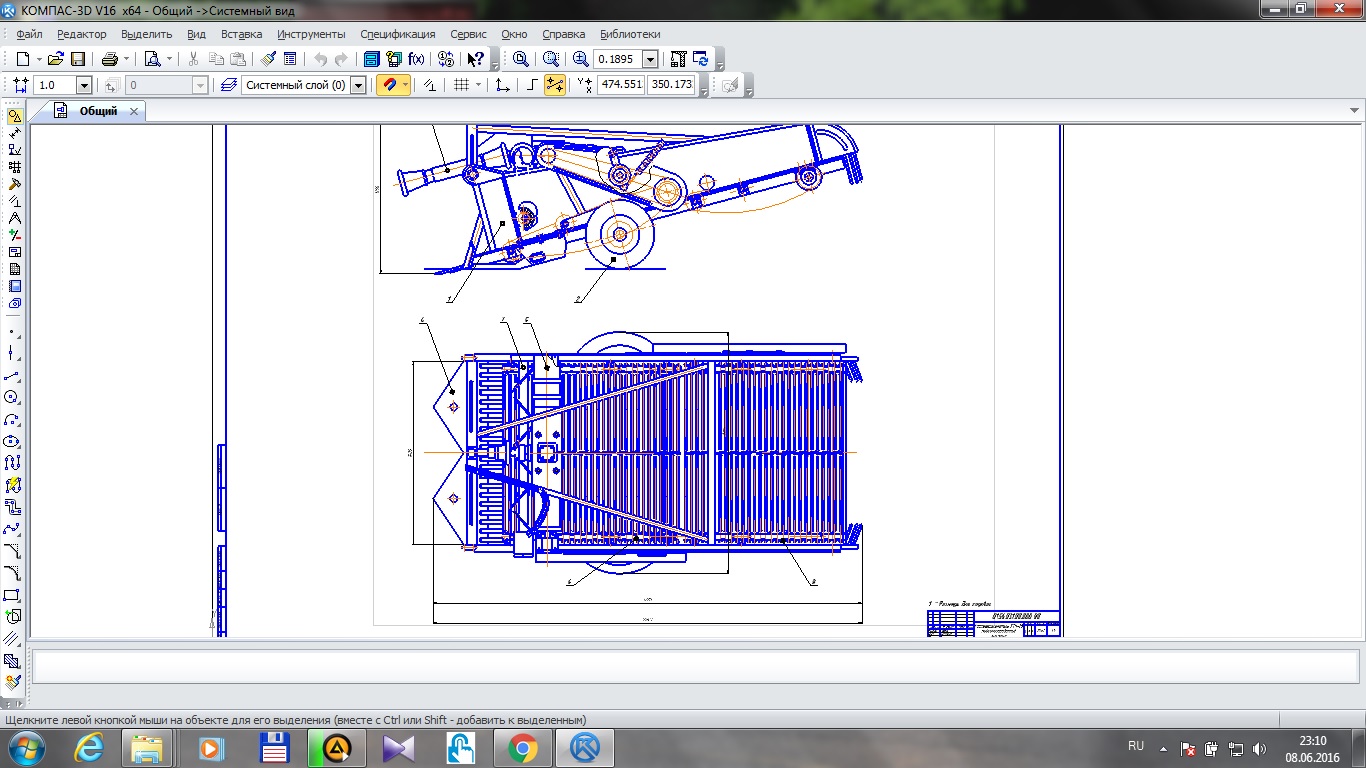This screenshot has height=768, width=1366.
Task: Select the circle tool
Action: pos(11,397)
